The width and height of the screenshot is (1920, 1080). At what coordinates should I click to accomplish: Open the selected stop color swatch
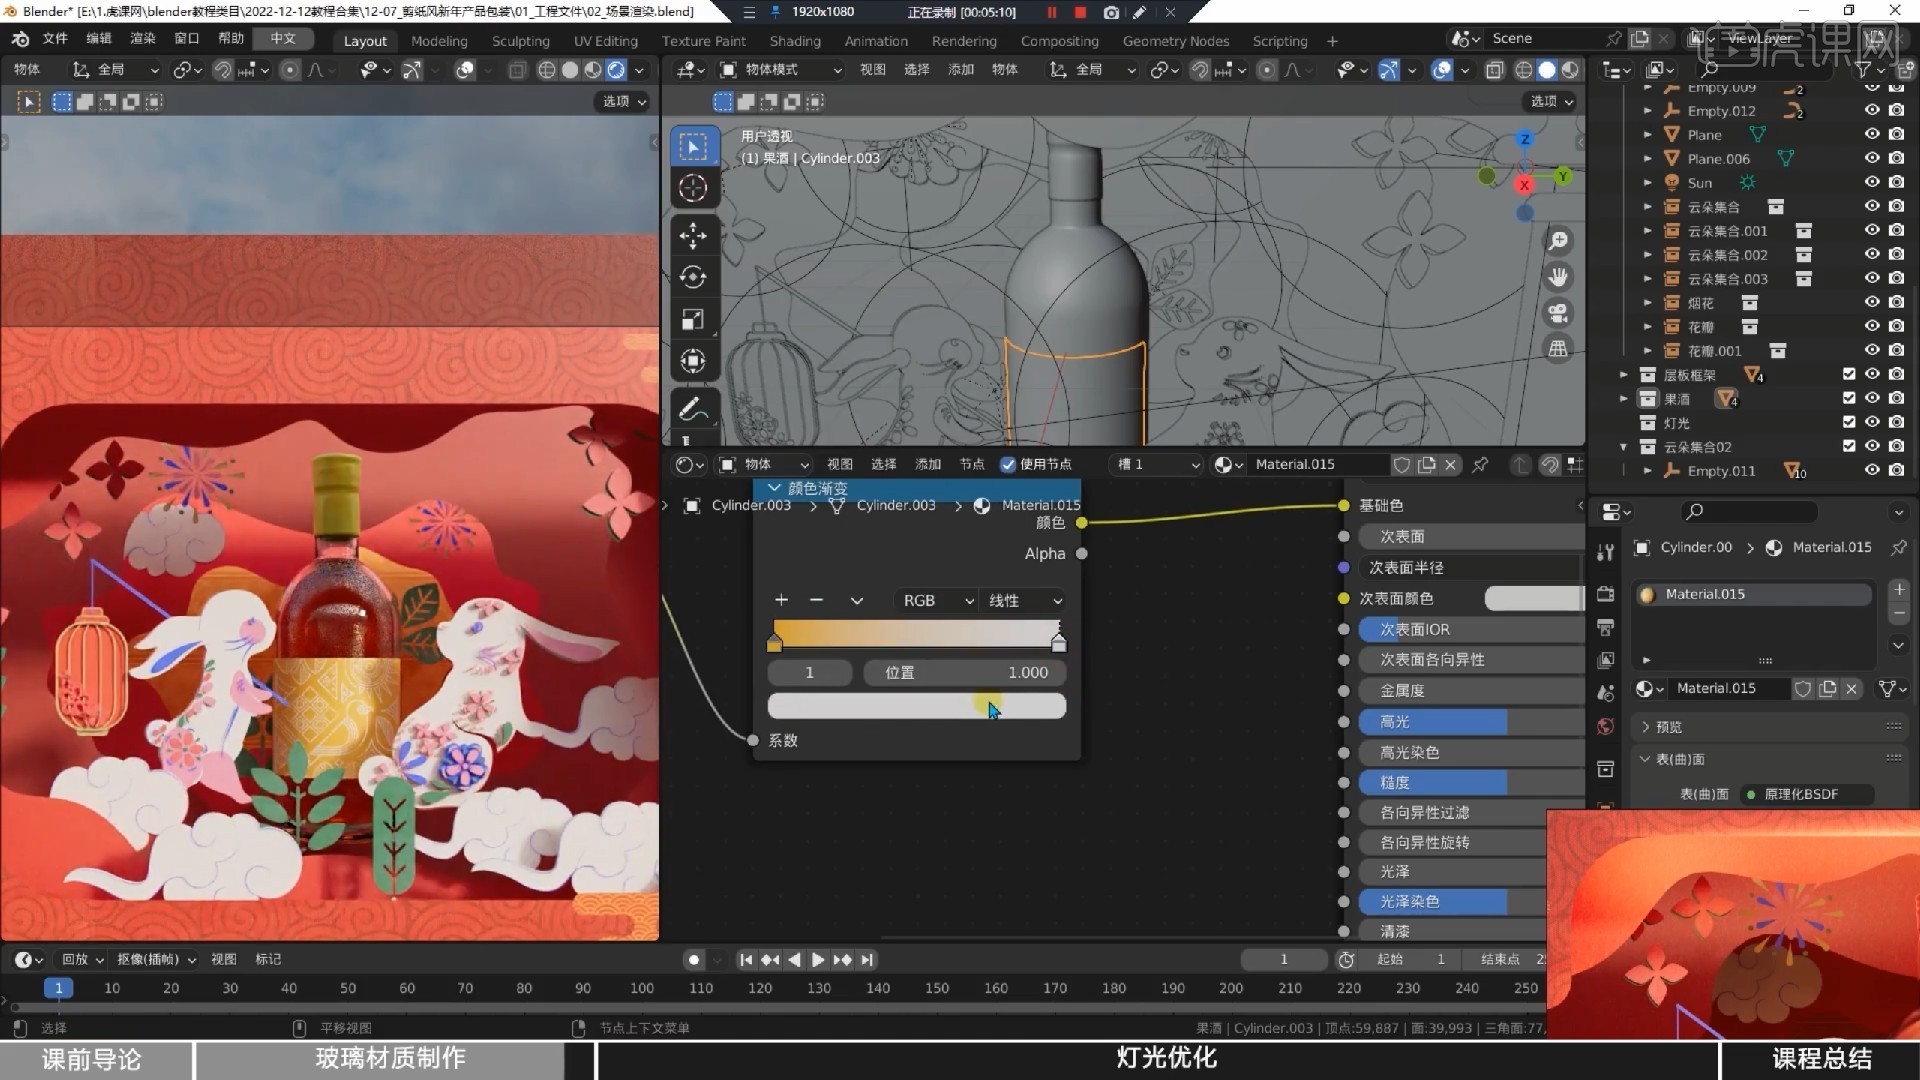[x=916, y=706]
